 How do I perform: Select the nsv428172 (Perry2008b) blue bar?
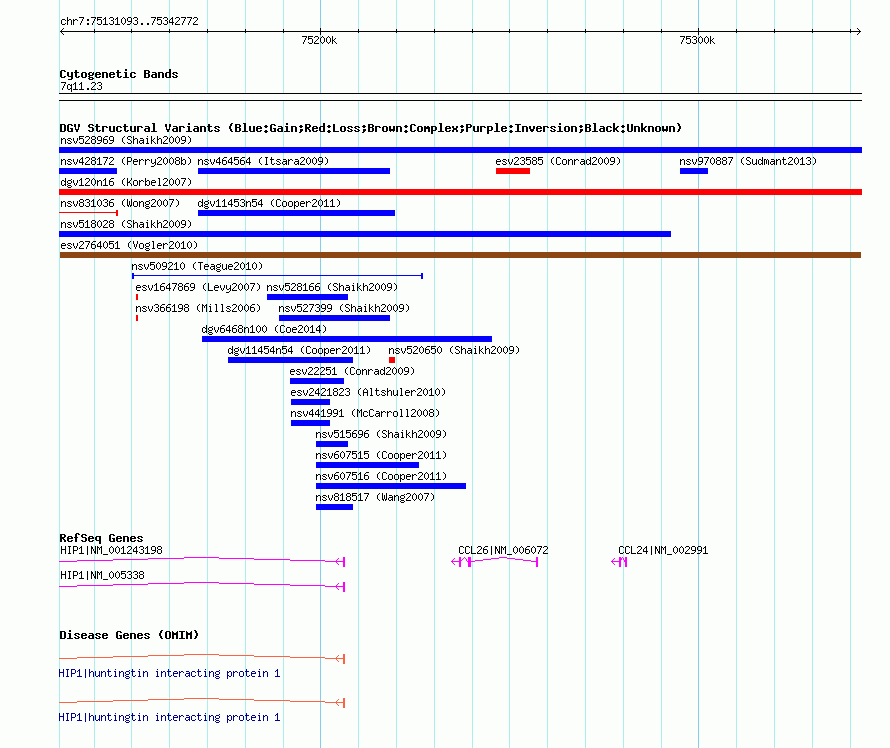tap(88, 171)
